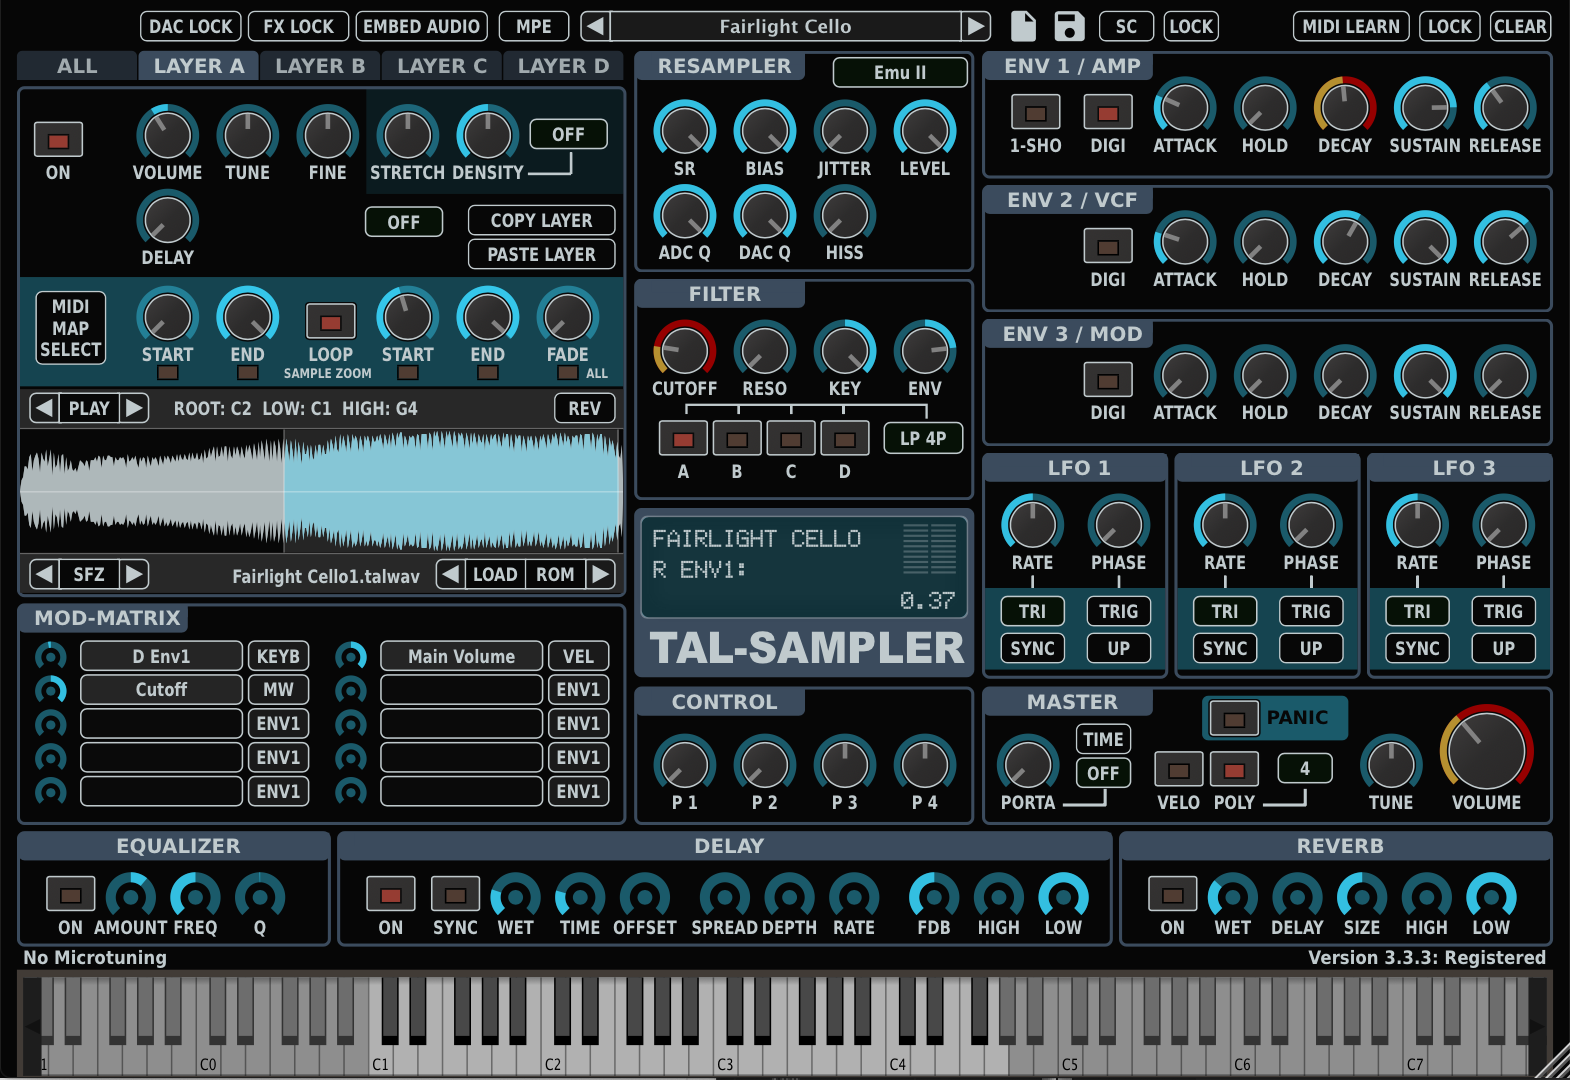Adjust the control P 1 knob
The image size is (1570, 1080).
coord(684,764)
